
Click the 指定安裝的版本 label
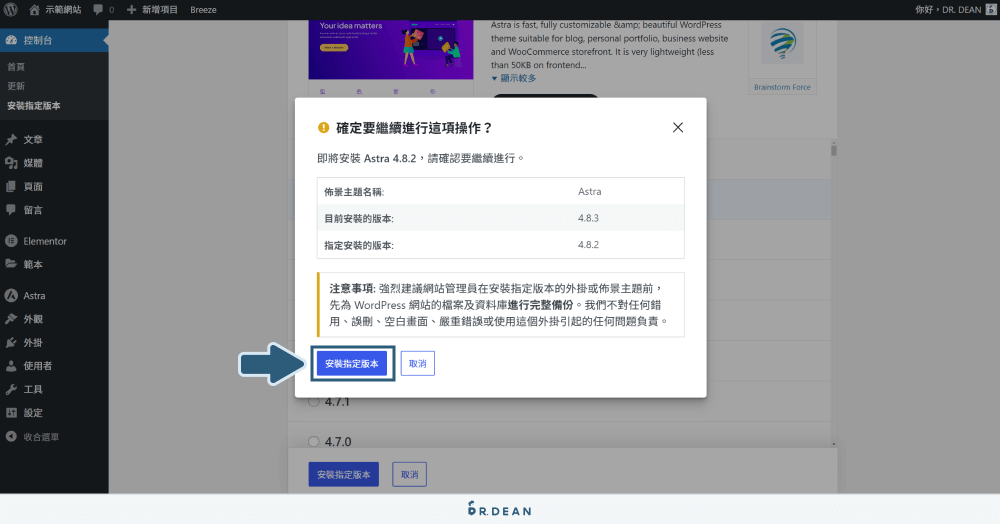click(x=359, y=245)
